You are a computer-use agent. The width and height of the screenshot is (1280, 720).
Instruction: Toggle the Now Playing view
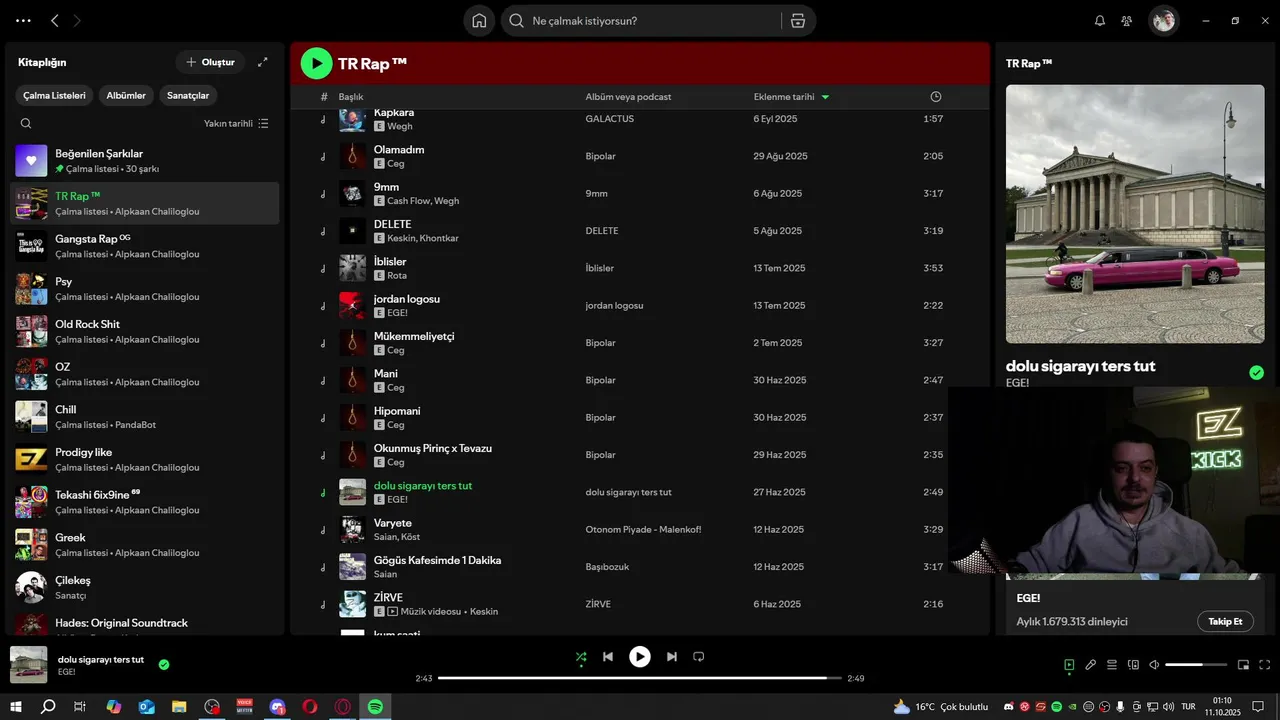coord(1069,665)
